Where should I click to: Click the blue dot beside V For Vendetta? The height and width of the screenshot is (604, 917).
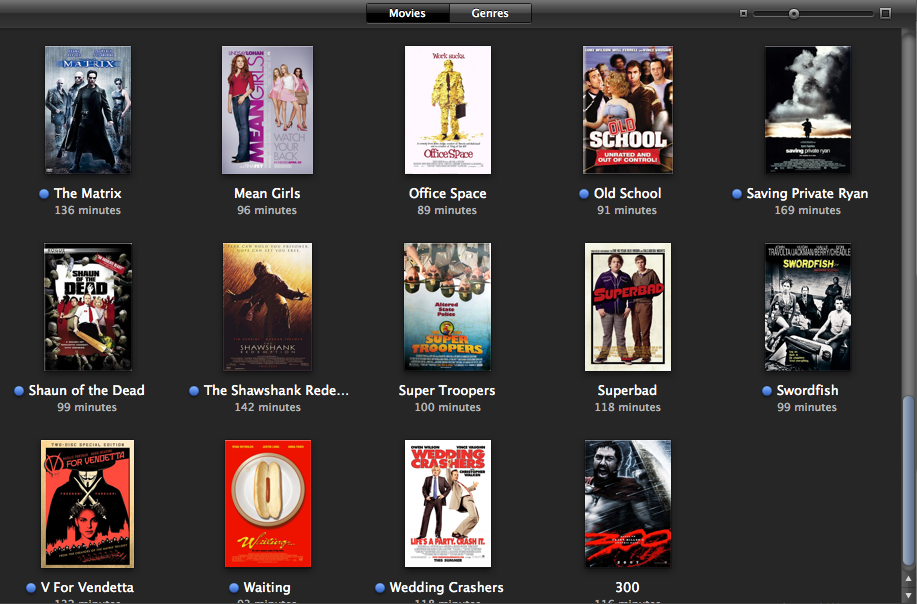(x=31, y=588)
